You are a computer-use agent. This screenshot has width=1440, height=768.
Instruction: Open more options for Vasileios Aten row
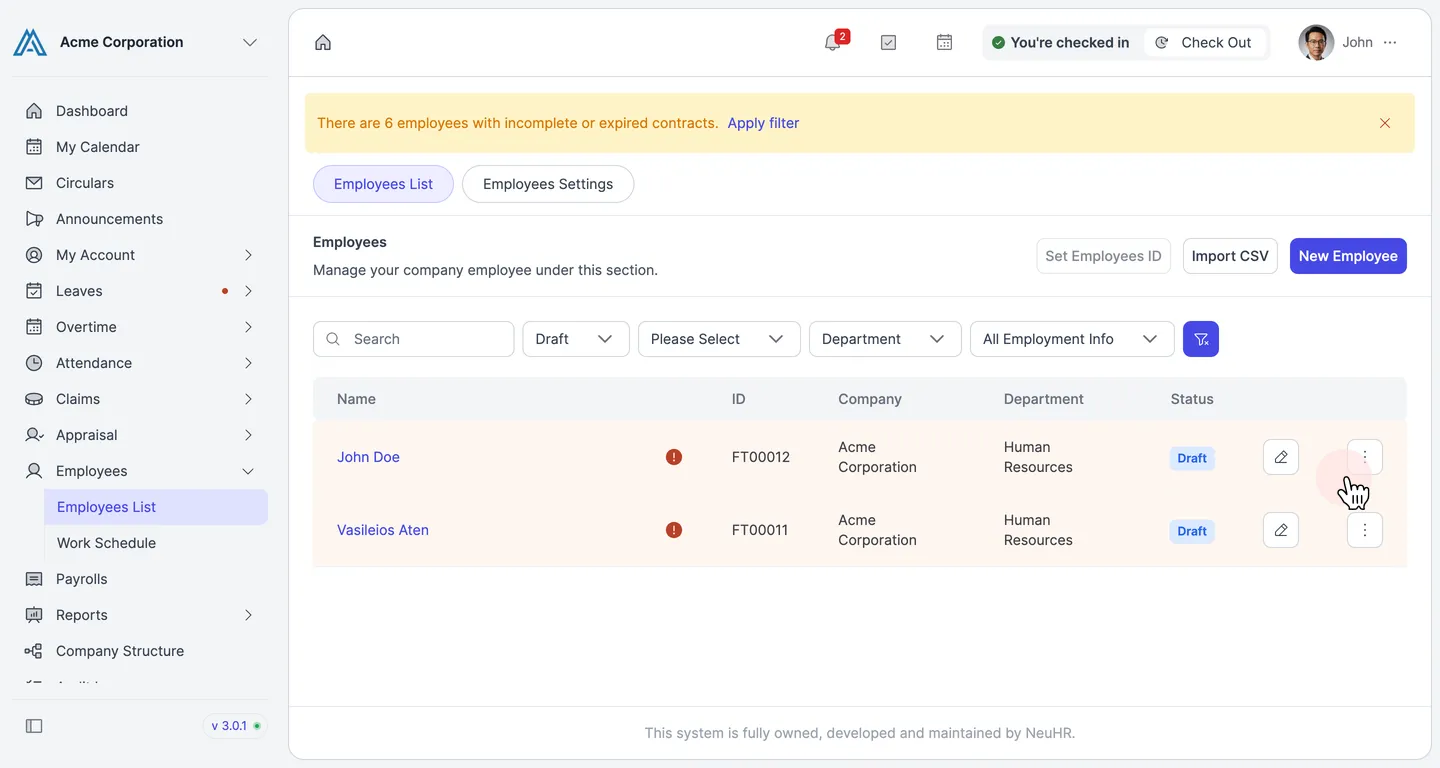(x=1365, y=530)
